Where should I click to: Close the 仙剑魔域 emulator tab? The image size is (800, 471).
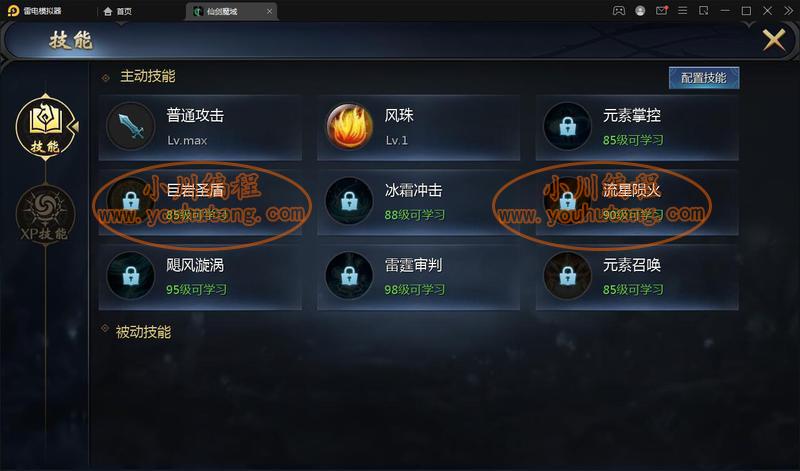click(269, 11)
